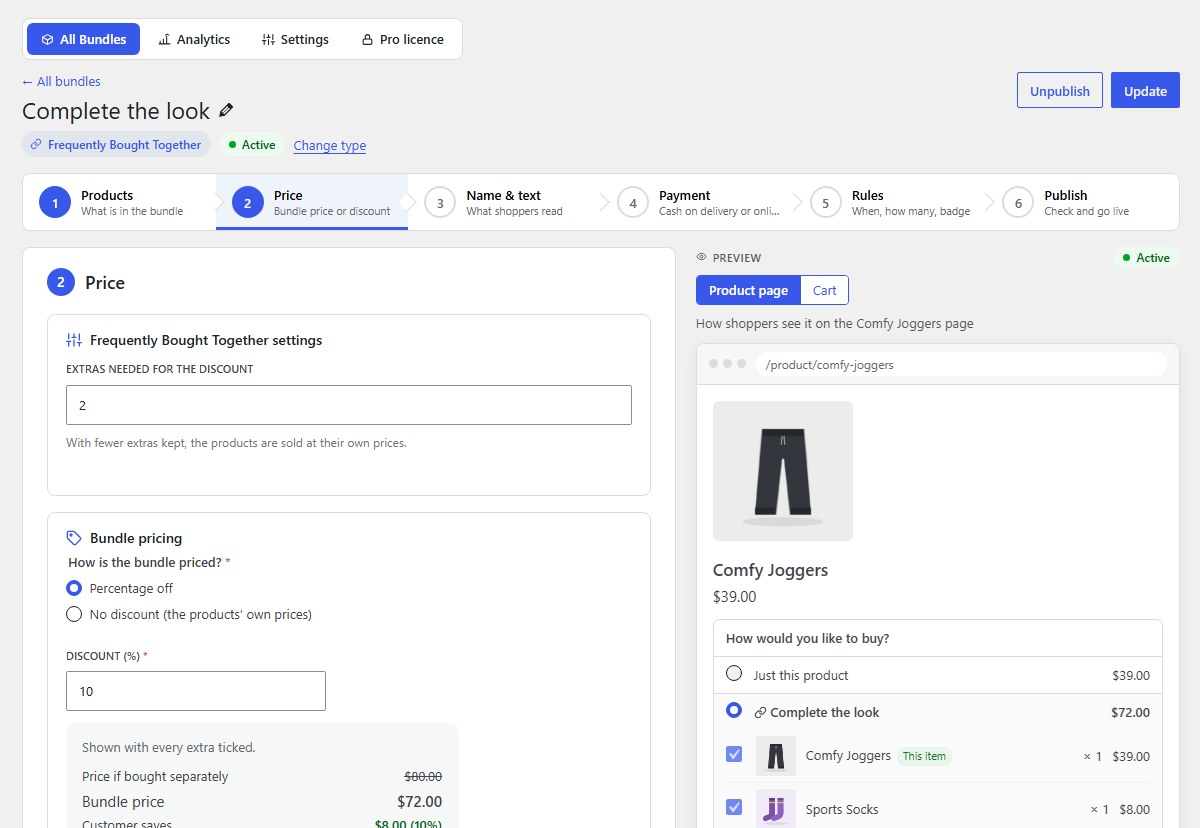Click the Update button
The height and width of the screenshot is (828, 1200).
1145,90
